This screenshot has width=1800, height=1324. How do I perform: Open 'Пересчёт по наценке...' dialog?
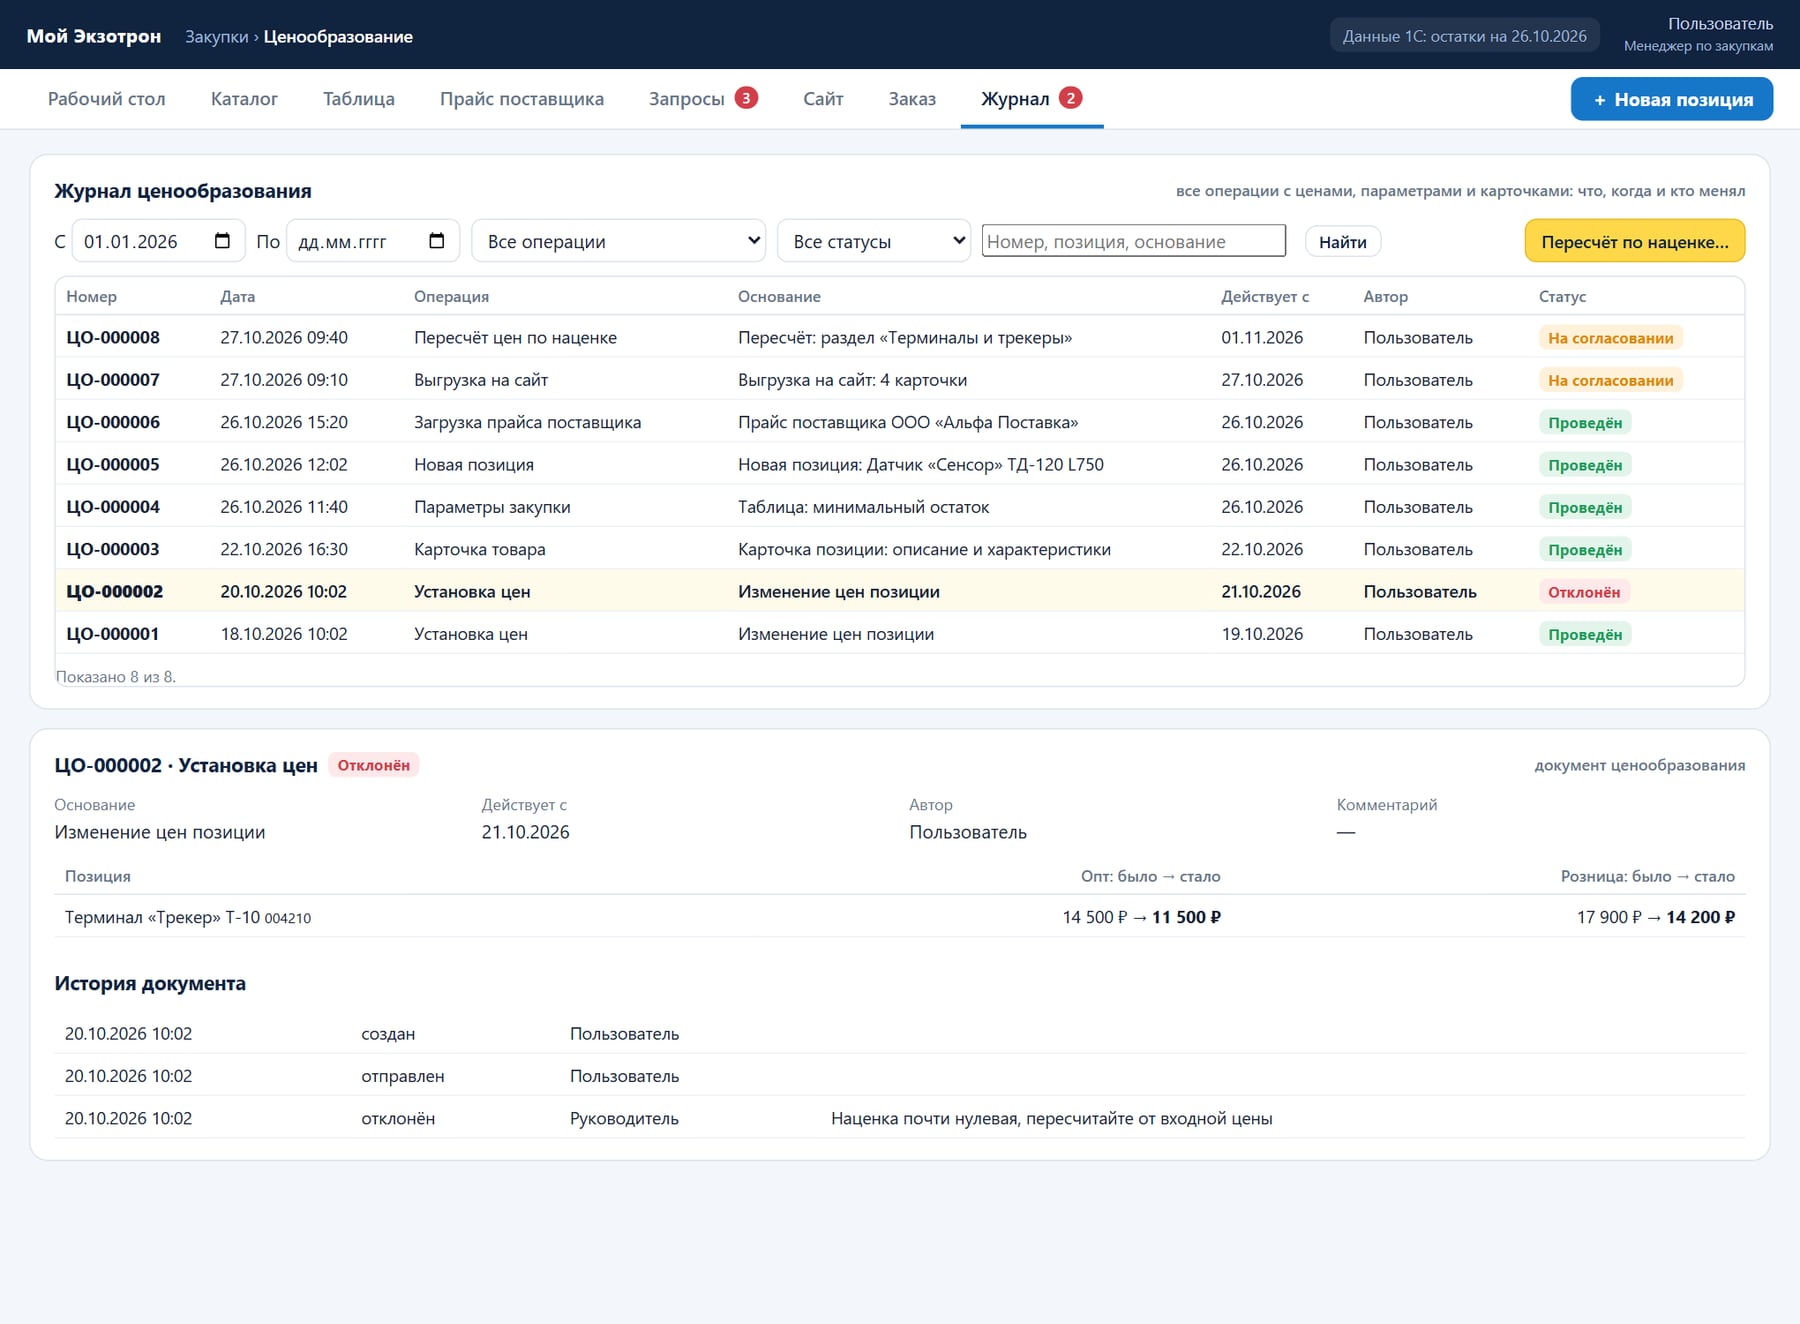1634,241
